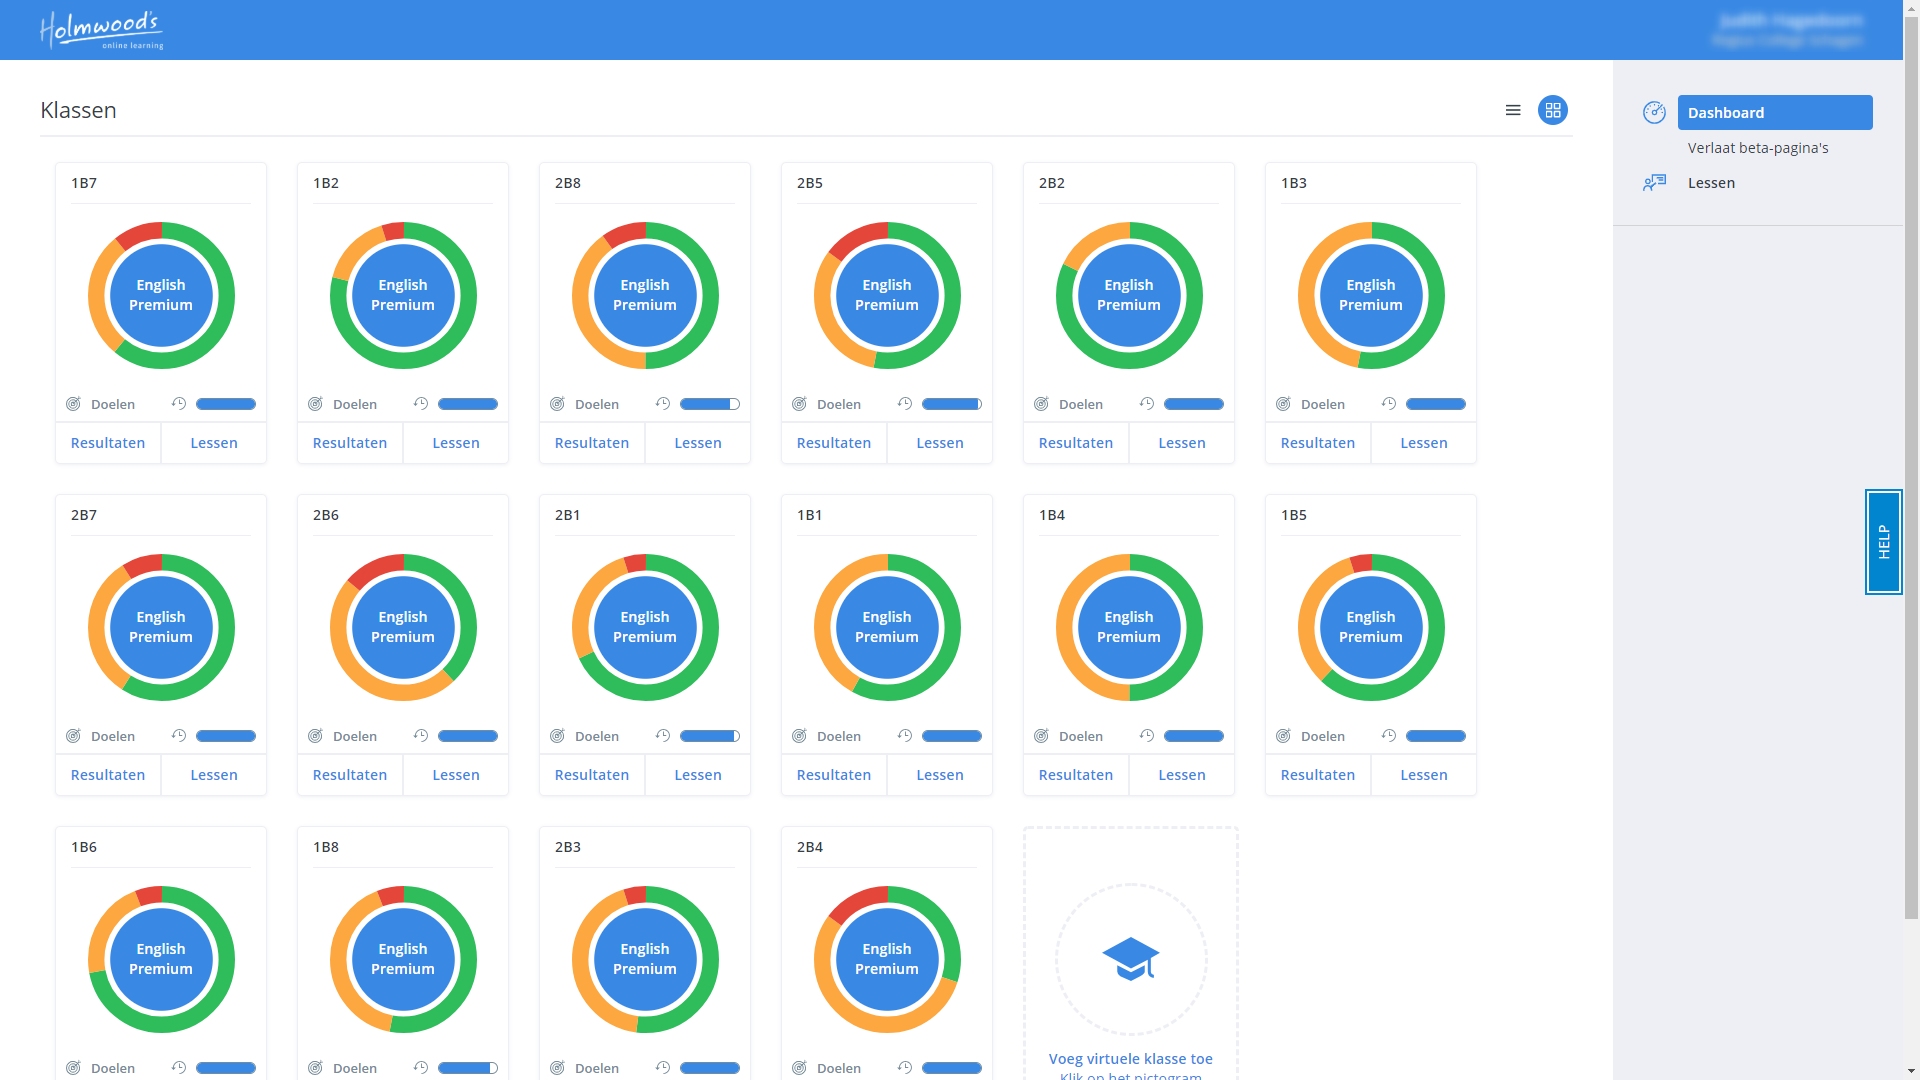The height and width of the screenshot is (1080, 1920).
Task: Click the history clock icon on class 2B5
Action: (905, 403)
